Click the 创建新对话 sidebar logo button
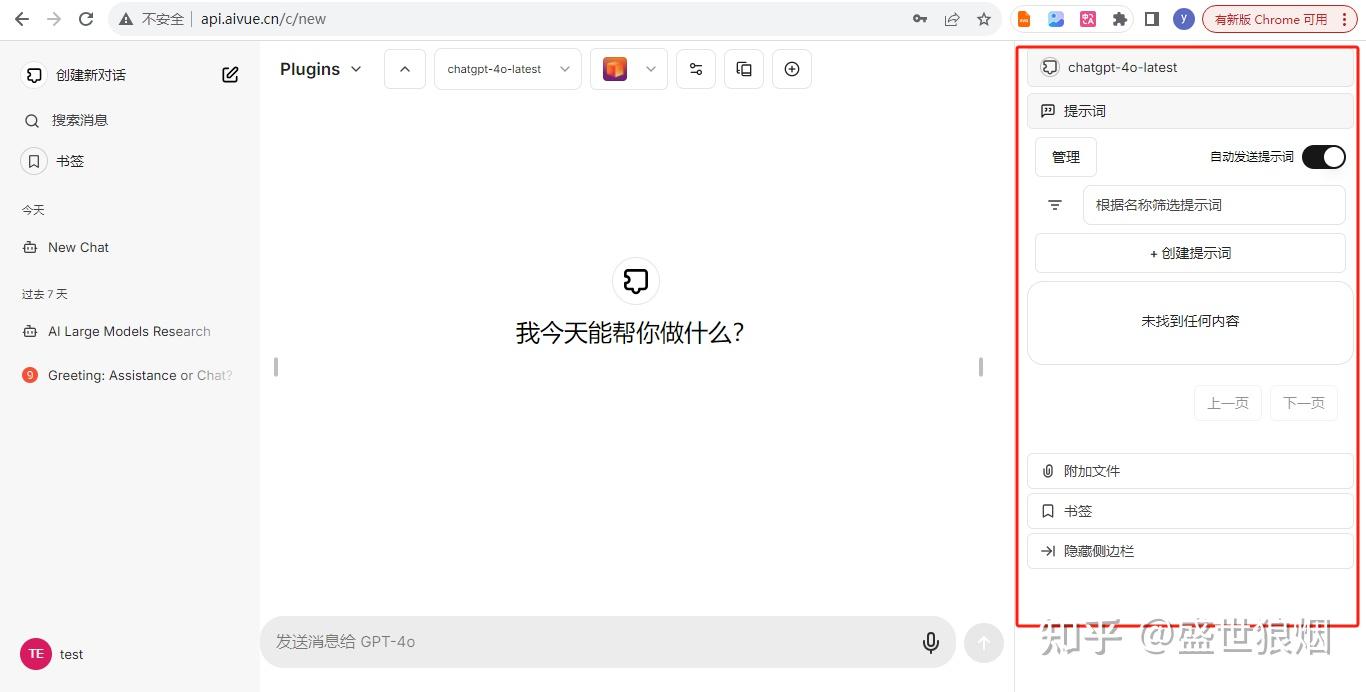 tap(34, 75)
